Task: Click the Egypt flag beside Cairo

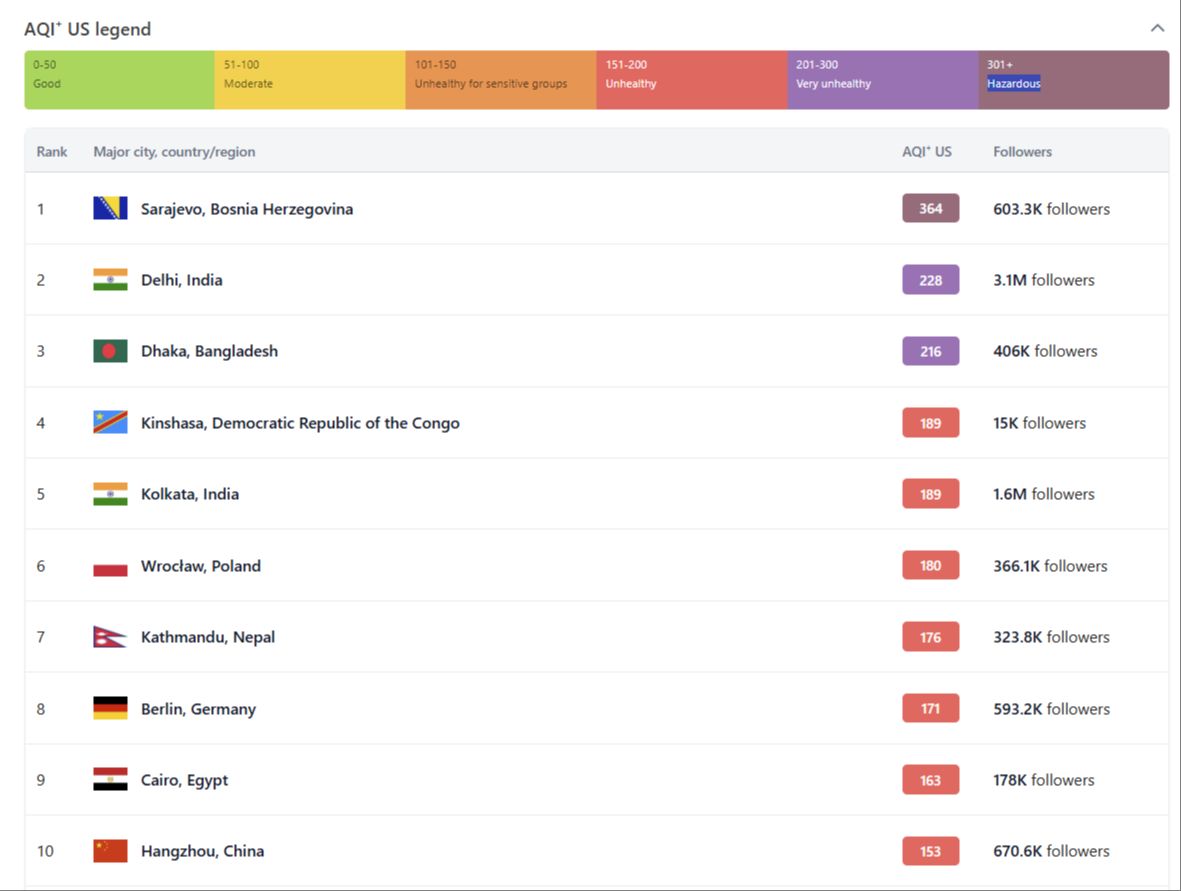Action: click(x=110, y=780)
